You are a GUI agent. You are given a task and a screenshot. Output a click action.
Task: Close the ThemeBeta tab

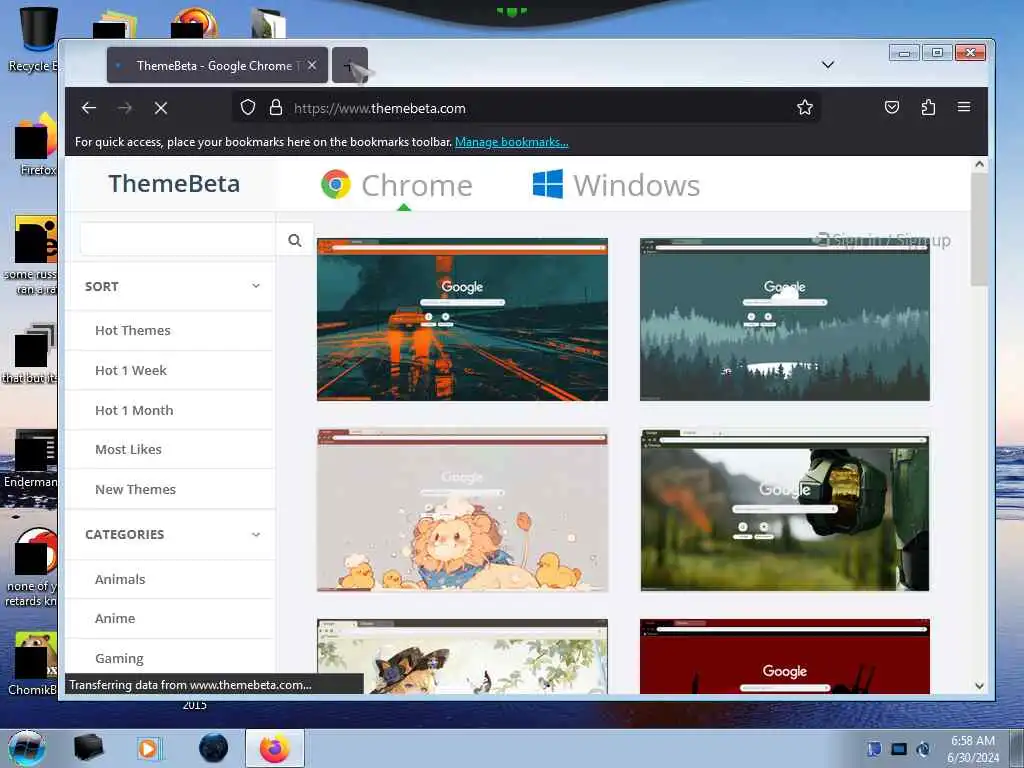tap(312, 65)
